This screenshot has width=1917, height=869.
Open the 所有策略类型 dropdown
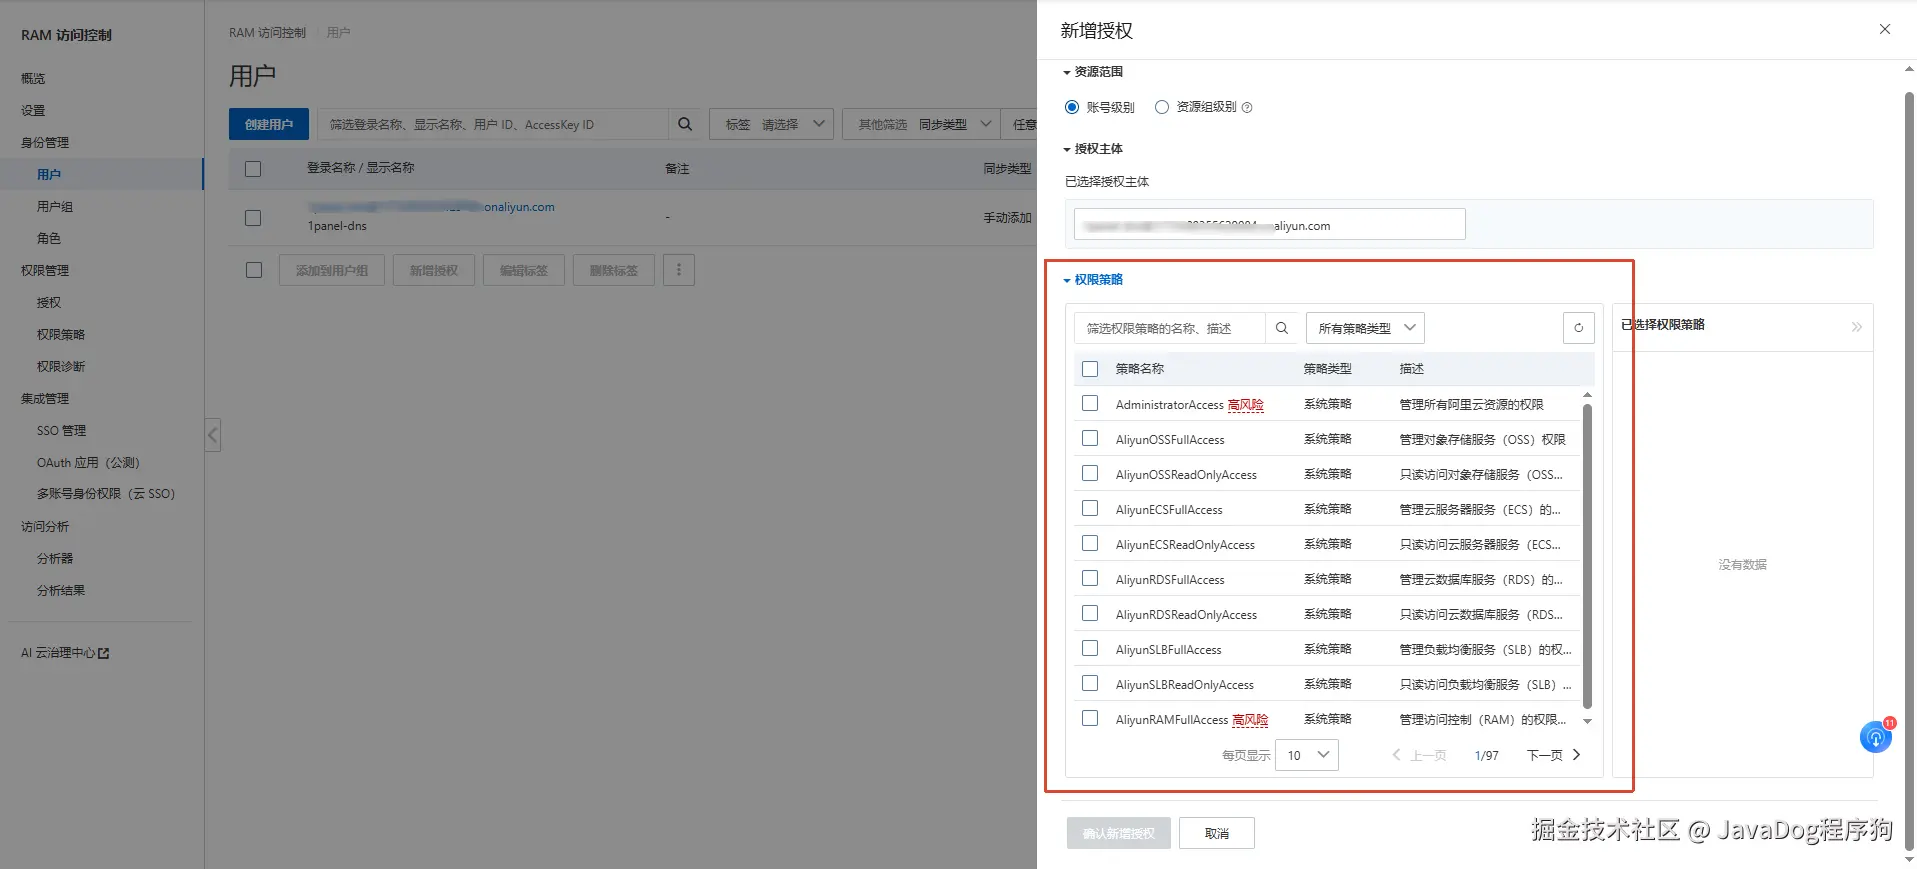[1365, 328]
